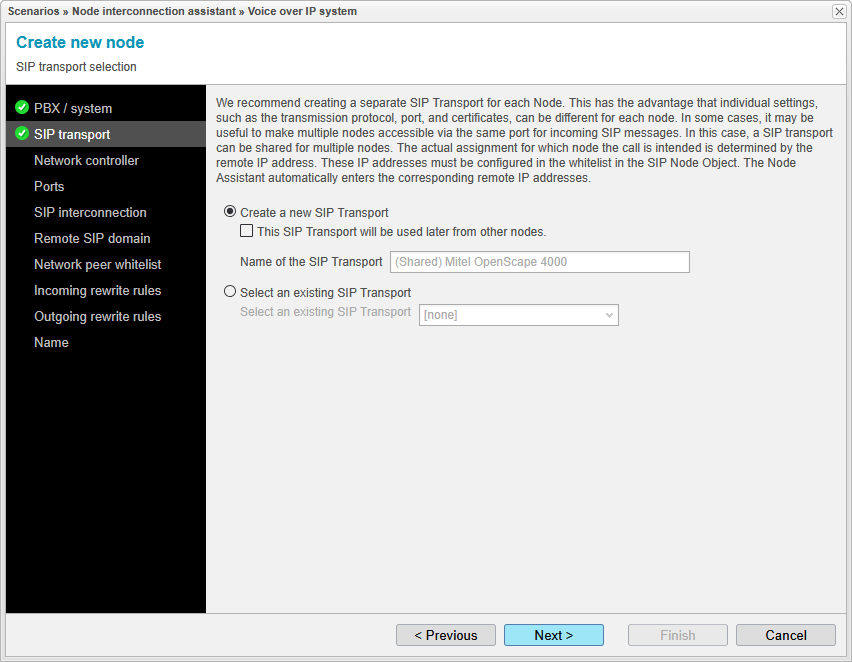Click the Name of the SIP Transport field
This screenshot has width=852, height=662.
click(x=539, y=262)
